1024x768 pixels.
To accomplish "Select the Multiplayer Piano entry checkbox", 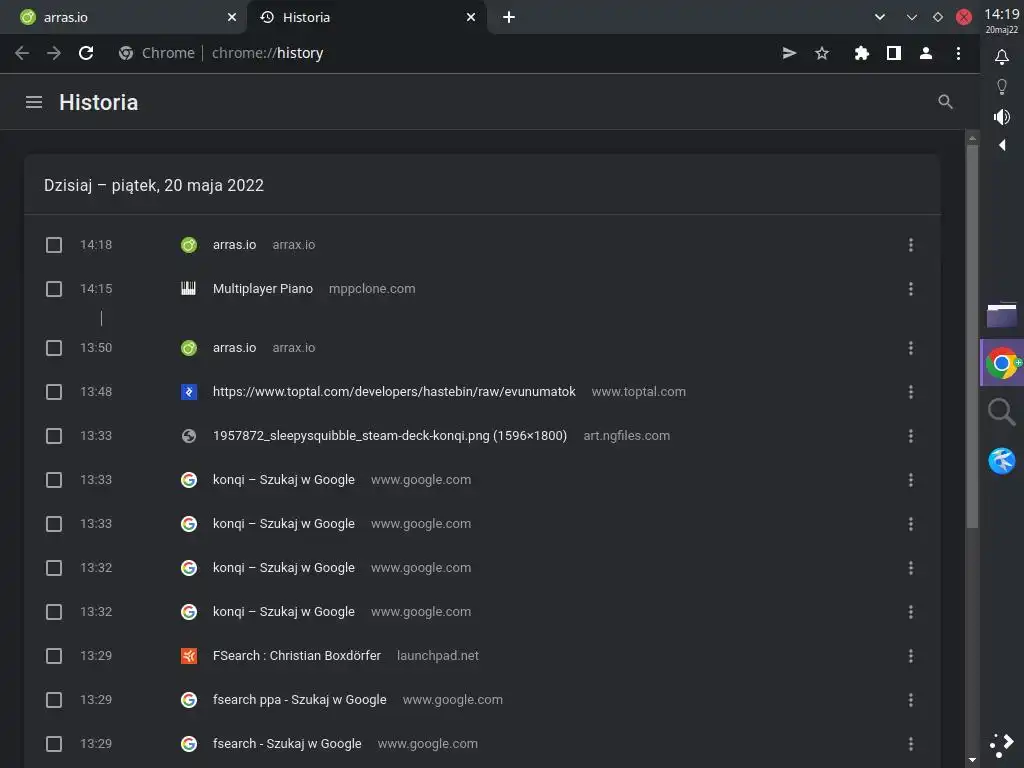I will (x=54, y=289).
